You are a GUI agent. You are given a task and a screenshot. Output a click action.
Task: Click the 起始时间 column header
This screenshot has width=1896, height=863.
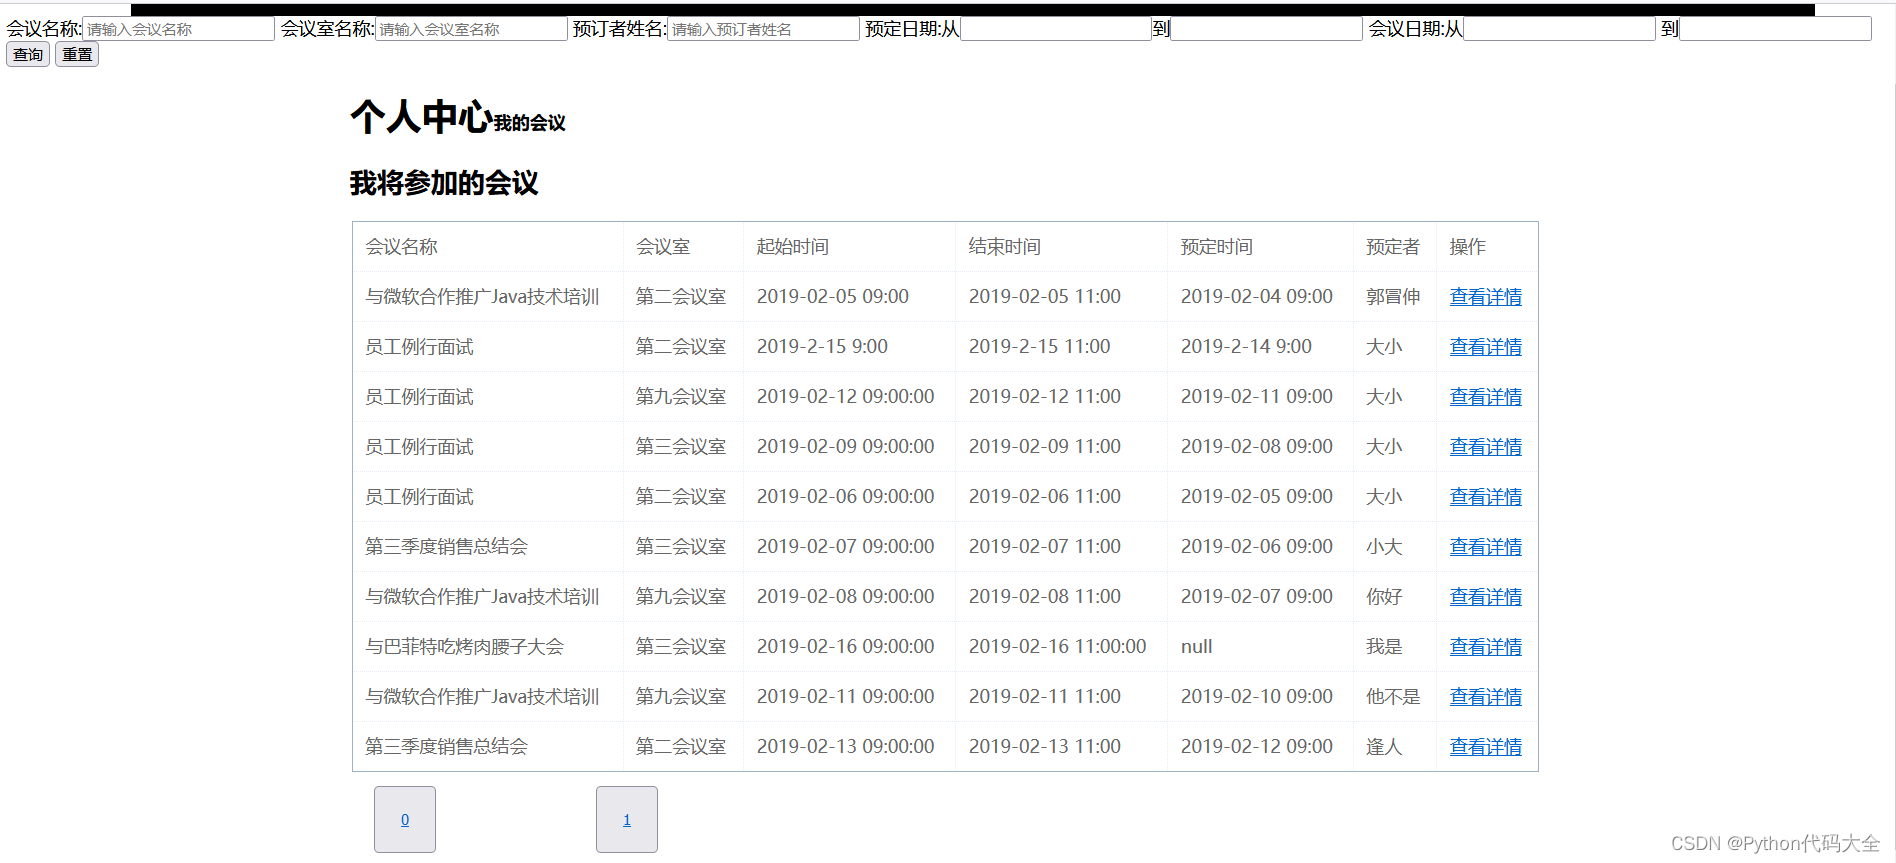click(x=793, y=247)
